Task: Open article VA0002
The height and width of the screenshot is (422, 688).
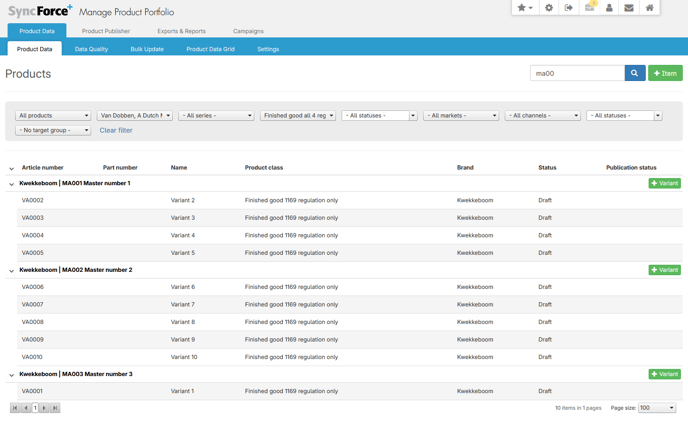Action: (32, 200)
